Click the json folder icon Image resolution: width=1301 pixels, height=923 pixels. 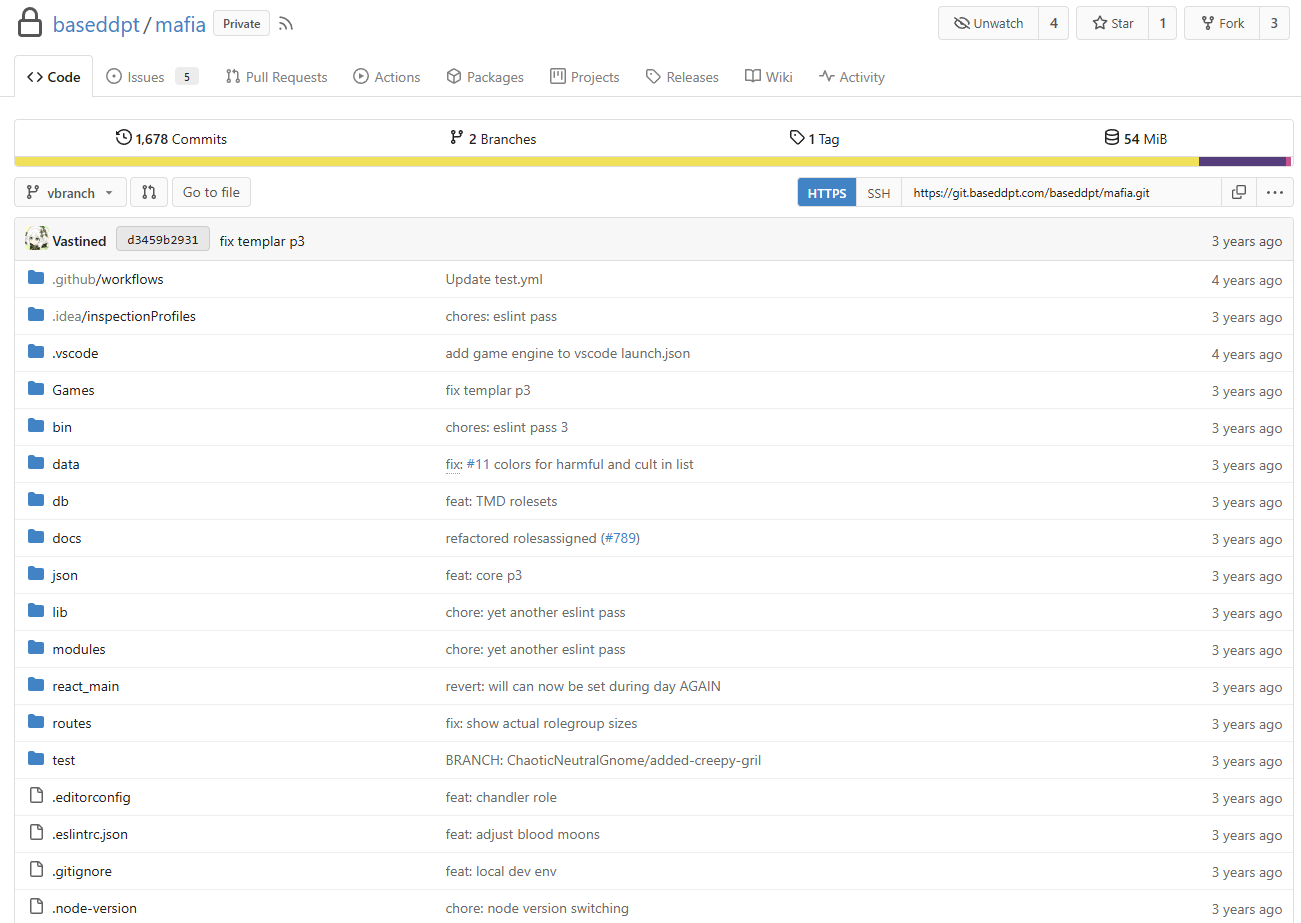click(x=37, y=575)
